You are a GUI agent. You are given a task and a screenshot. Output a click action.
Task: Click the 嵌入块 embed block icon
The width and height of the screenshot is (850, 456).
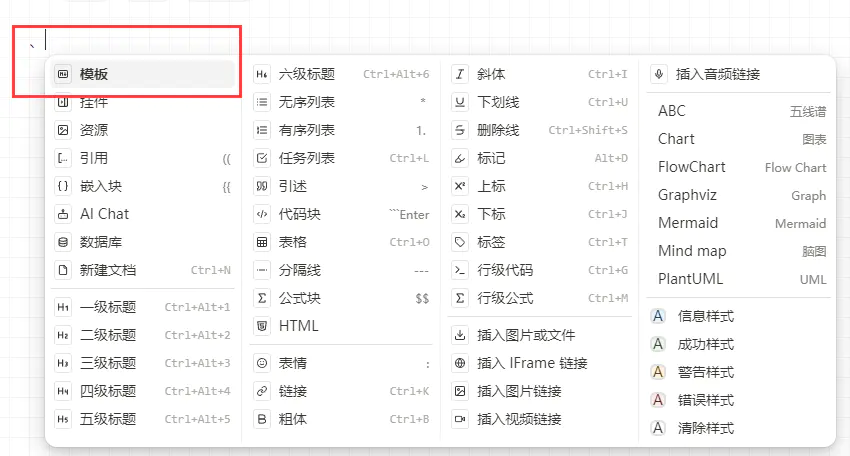tap(63, 186)
